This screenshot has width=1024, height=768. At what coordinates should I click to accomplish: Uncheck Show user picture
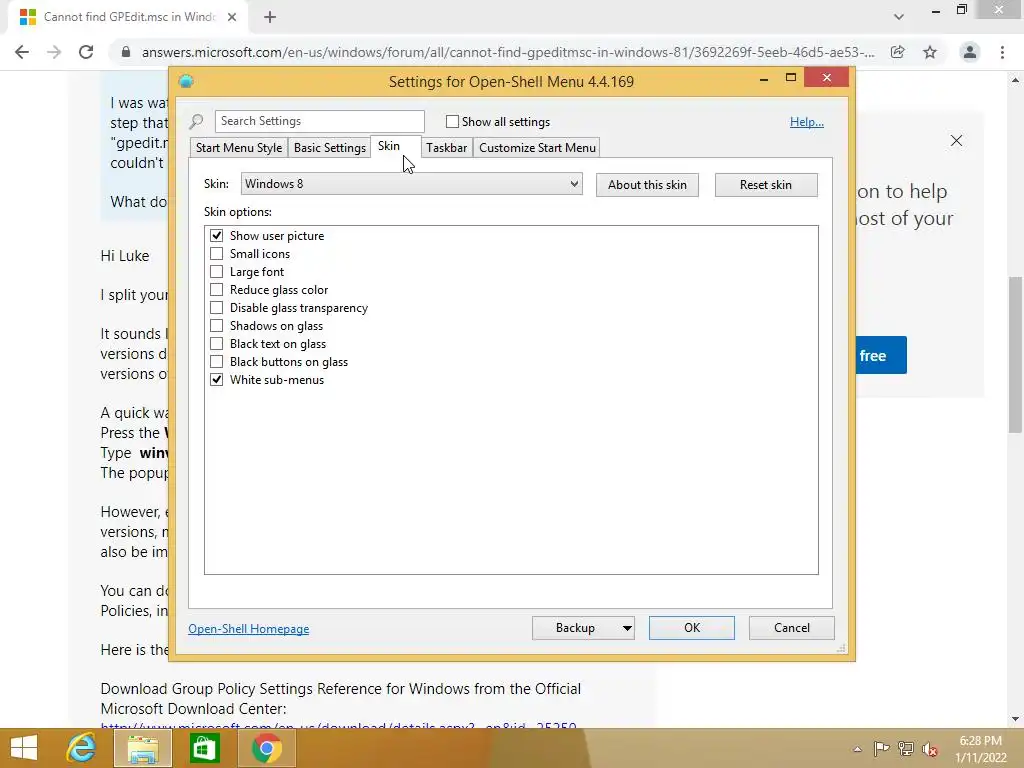217,235
